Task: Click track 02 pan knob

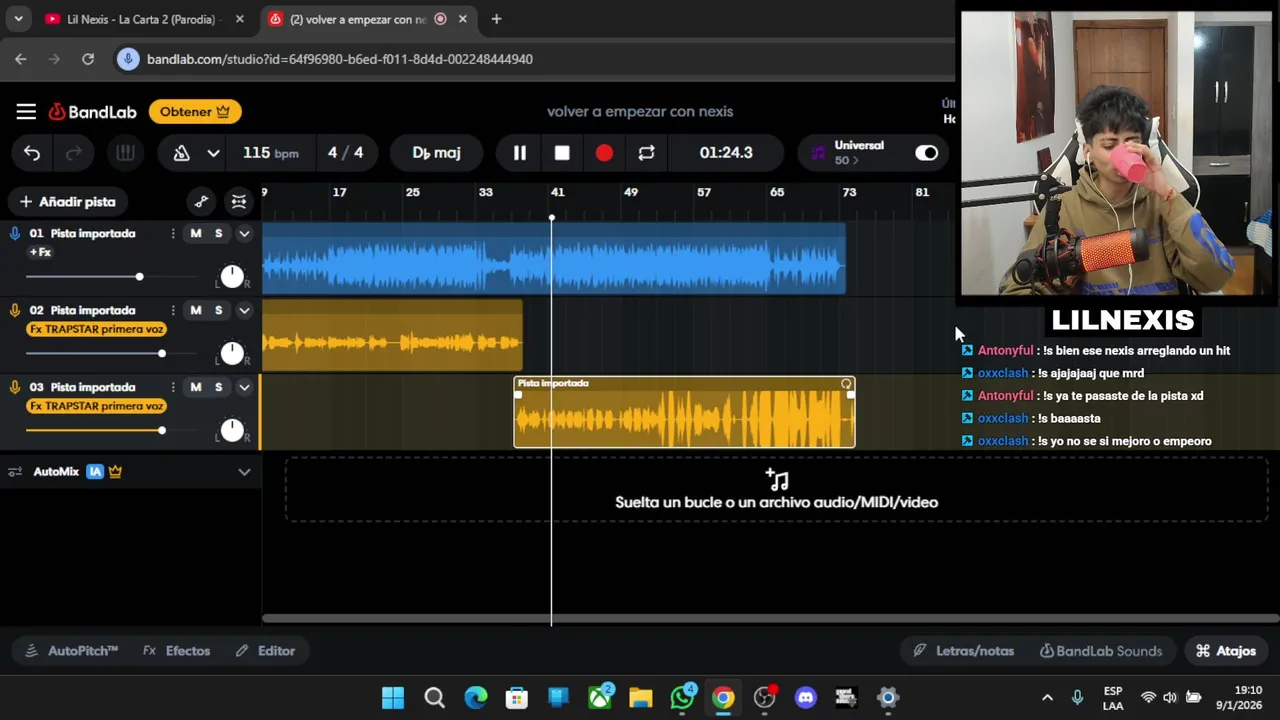Action: click(x=232, y=353)
